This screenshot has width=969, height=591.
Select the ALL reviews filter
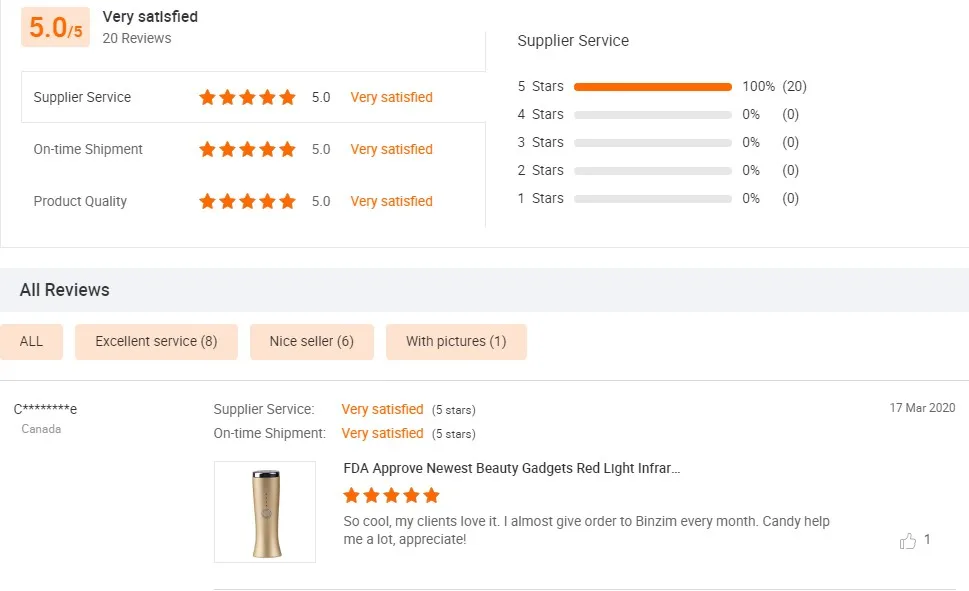pyautogui.click(x=32, y=341)
